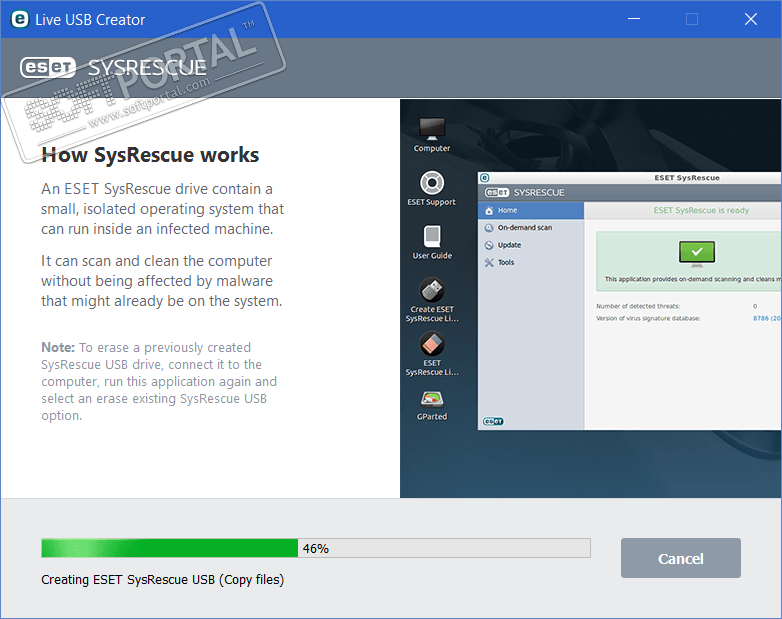Click the SYSRESCUE header title text
The width and height of the screenshot is (782, 619).
click(x=147, y=67)
